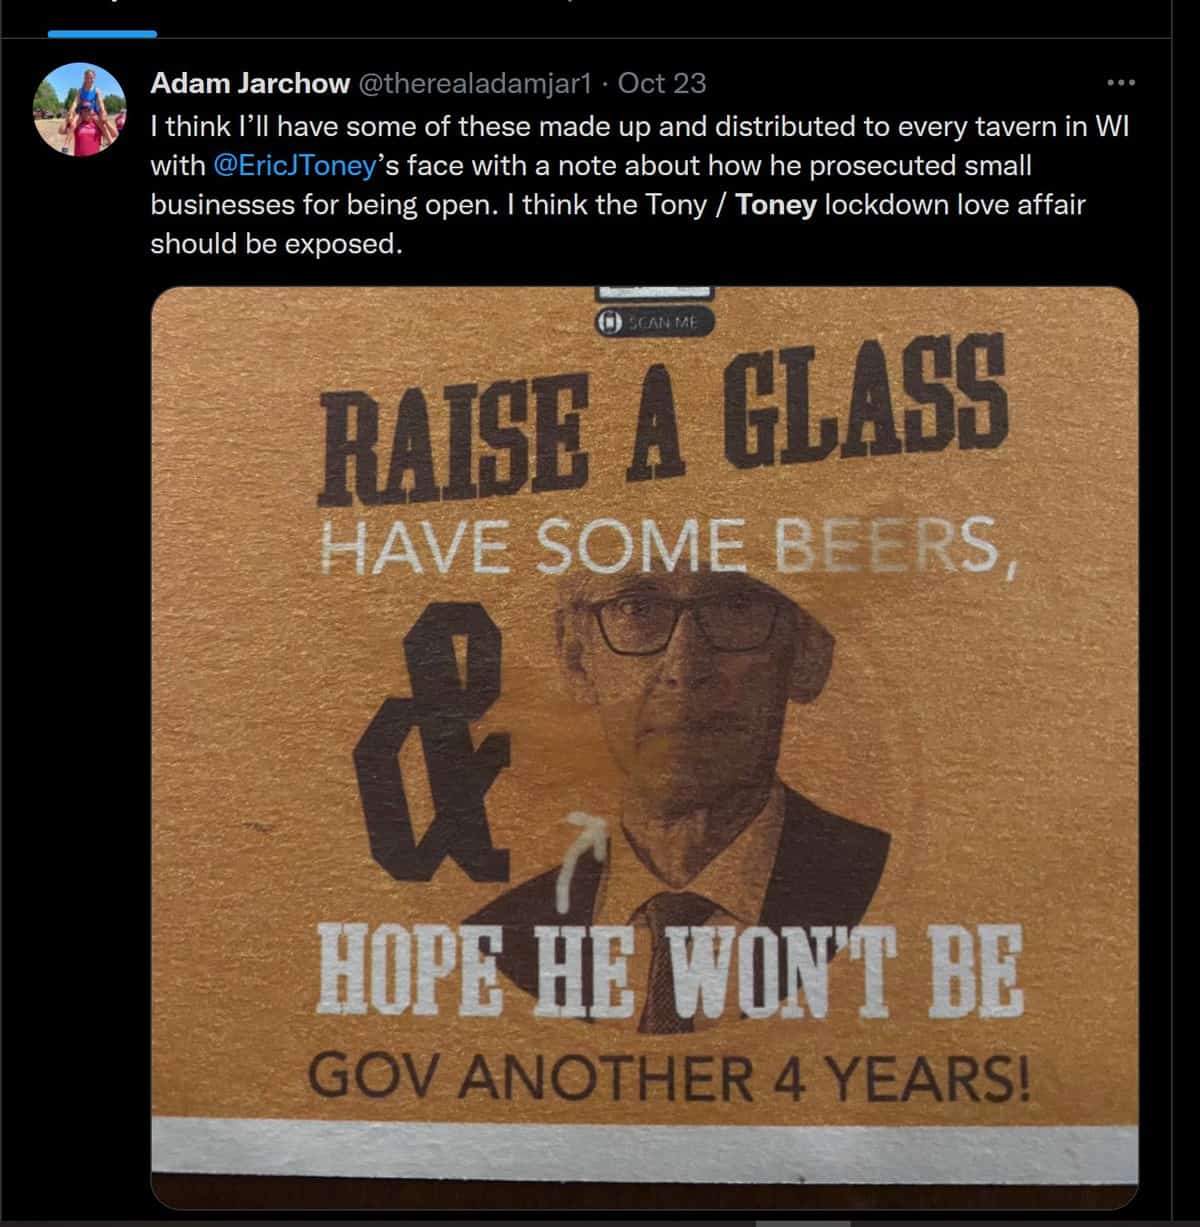Open the three-dot More menu on the tweet
Screen dimensions: 1200x1227
click(x=1120, y=83)
